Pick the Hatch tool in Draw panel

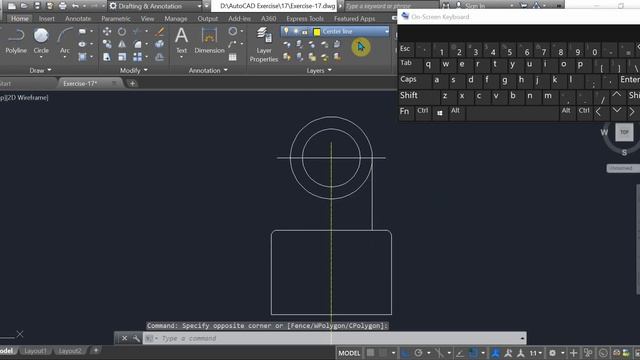coord(82,57)
